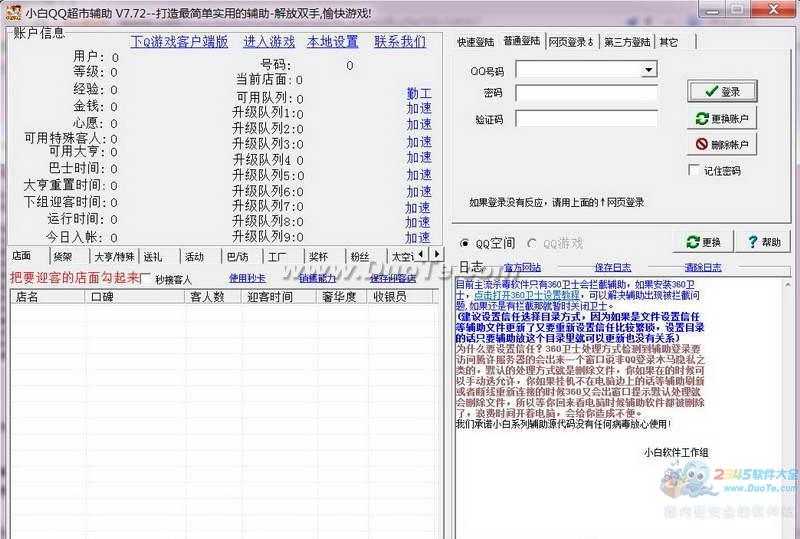Click the 使用秒卡 link
This screenshot has width=800, height=539.
click(247, 278)
